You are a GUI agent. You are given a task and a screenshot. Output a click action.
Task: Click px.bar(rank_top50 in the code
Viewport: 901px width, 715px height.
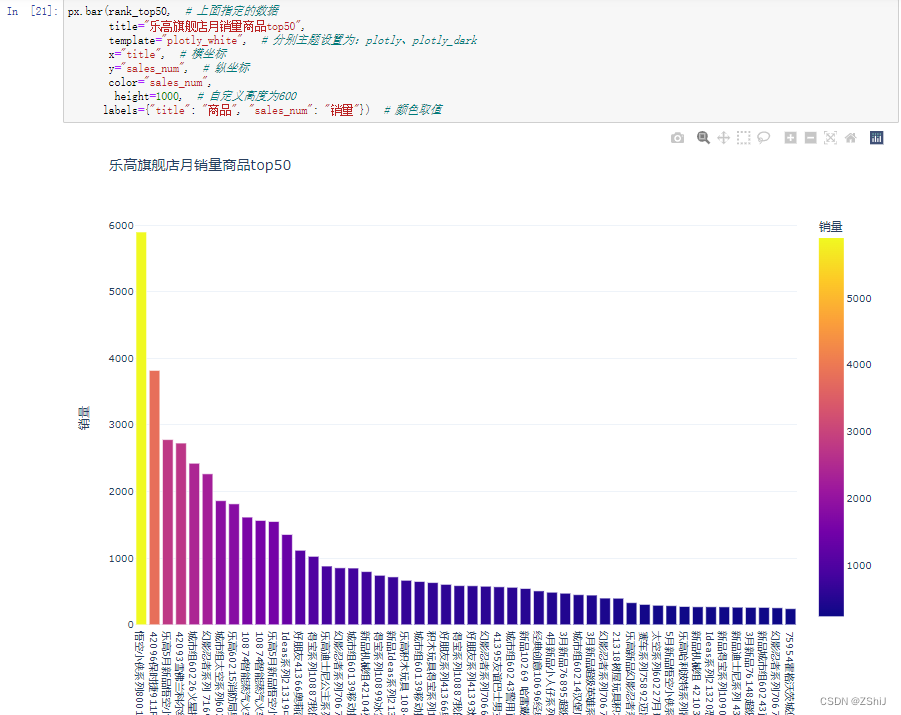119,11
